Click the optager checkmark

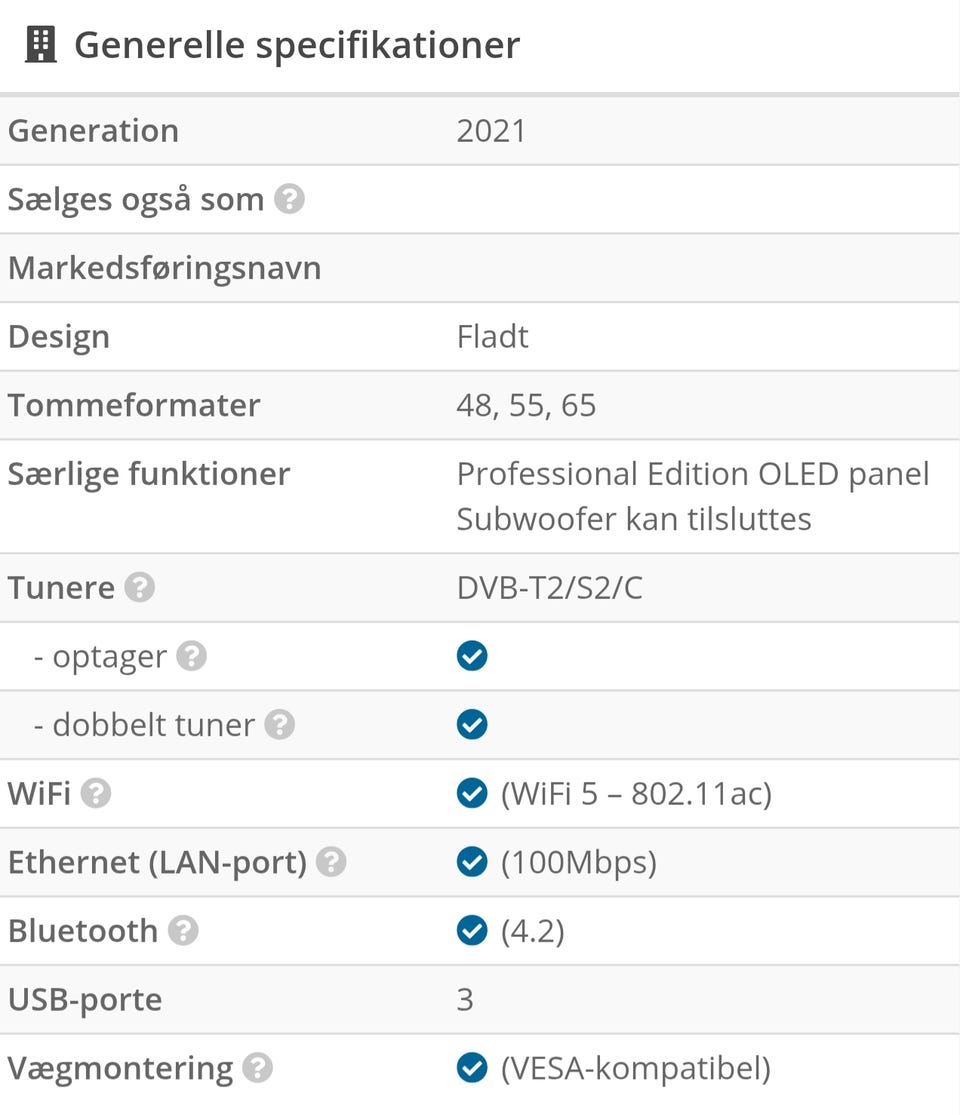tap(472, 656)
